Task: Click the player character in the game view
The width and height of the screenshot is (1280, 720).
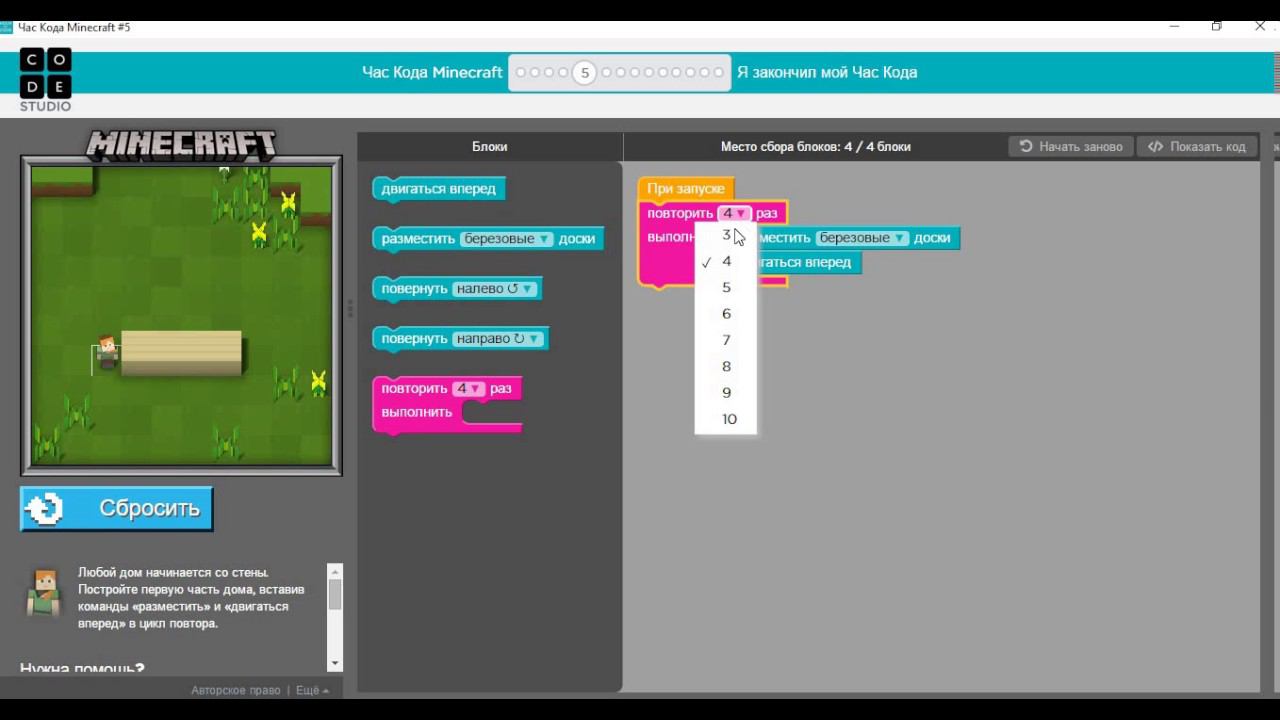Action: (x=107, y=353)
